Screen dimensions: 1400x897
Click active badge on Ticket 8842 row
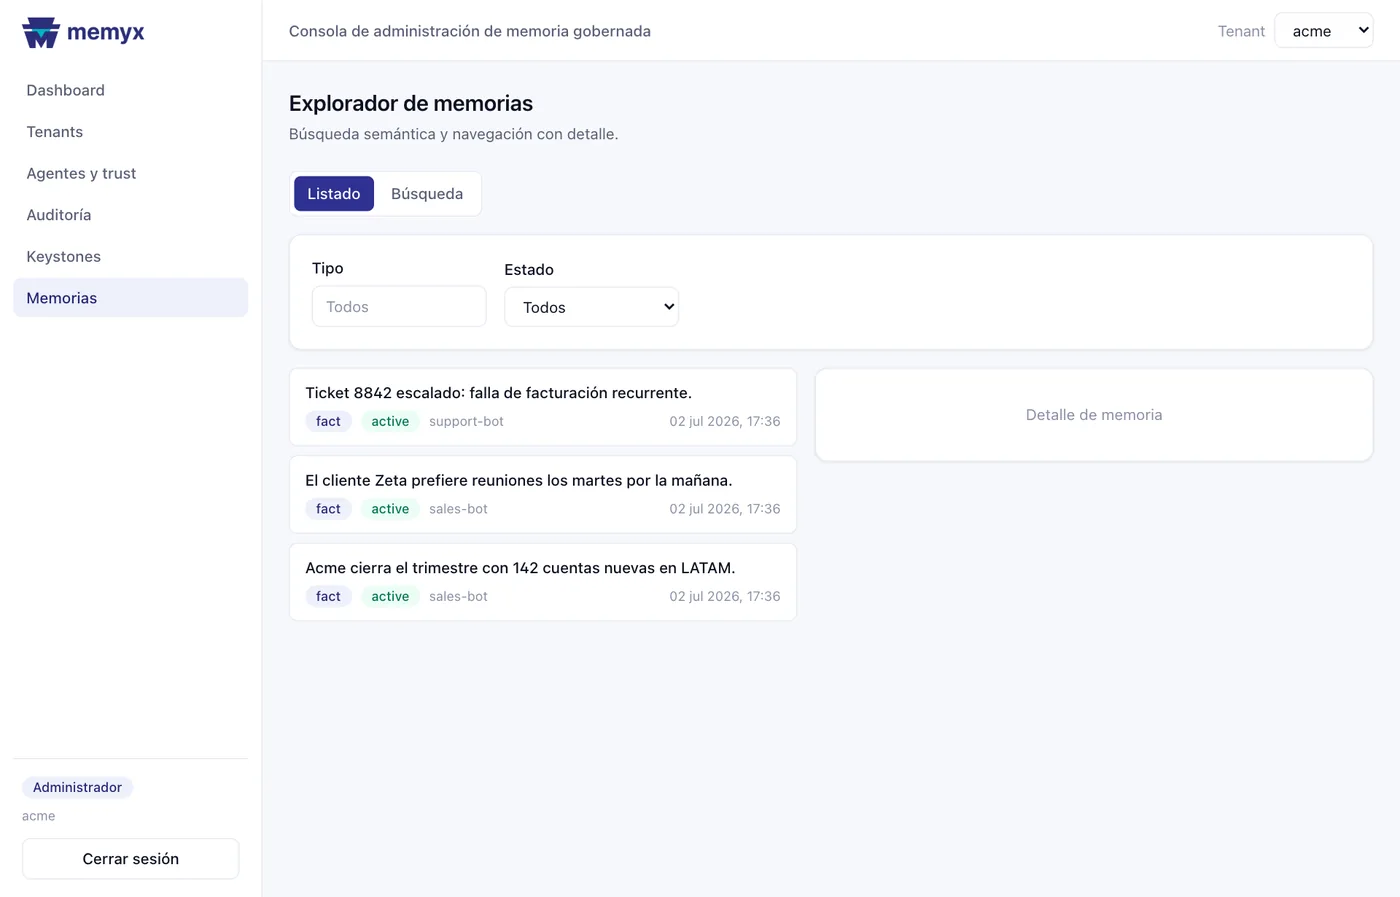(x=390, y=421)
